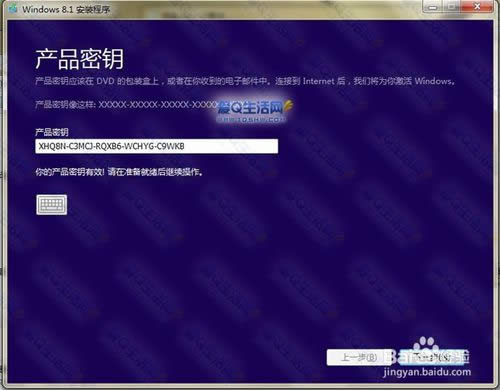This screenshot has width=500, height=390.
Task: Open the on-screen keyboard icon
Action: (52, 205)
